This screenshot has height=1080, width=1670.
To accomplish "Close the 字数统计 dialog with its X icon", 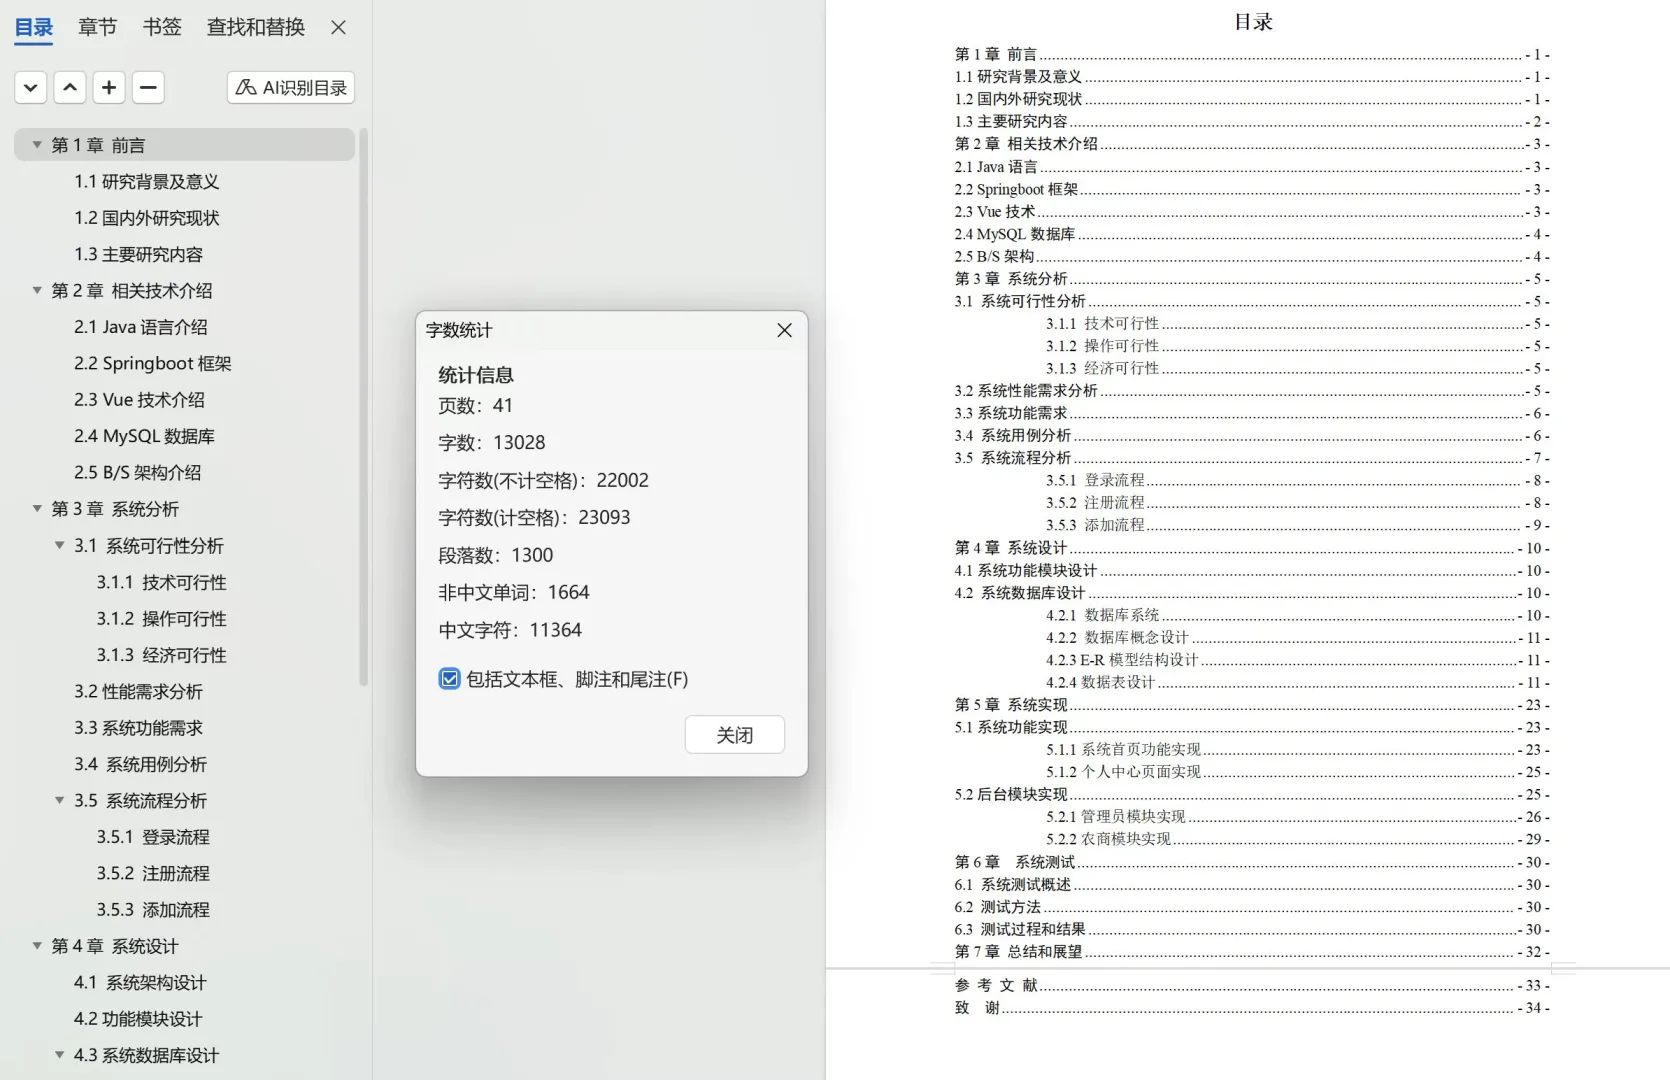I will (x=784, y=330).
